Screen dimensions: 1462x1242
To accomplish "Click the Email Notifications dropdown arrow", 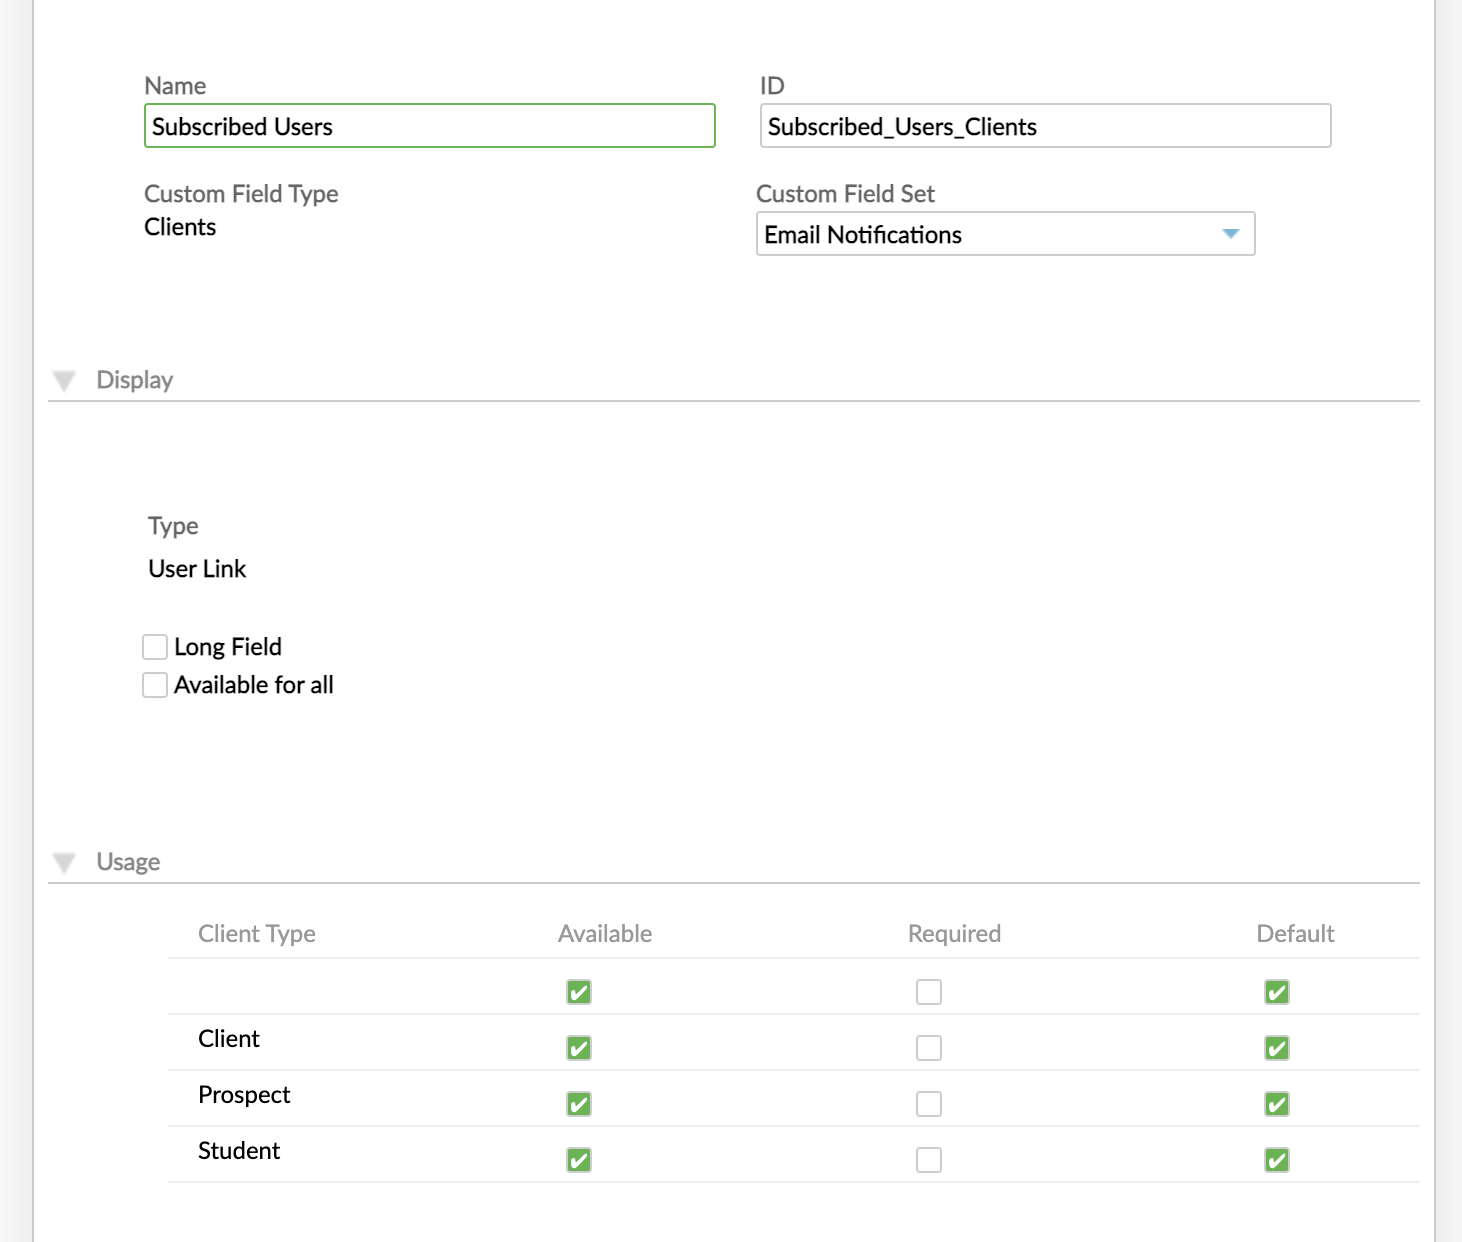I will (x=1230, y=234).
